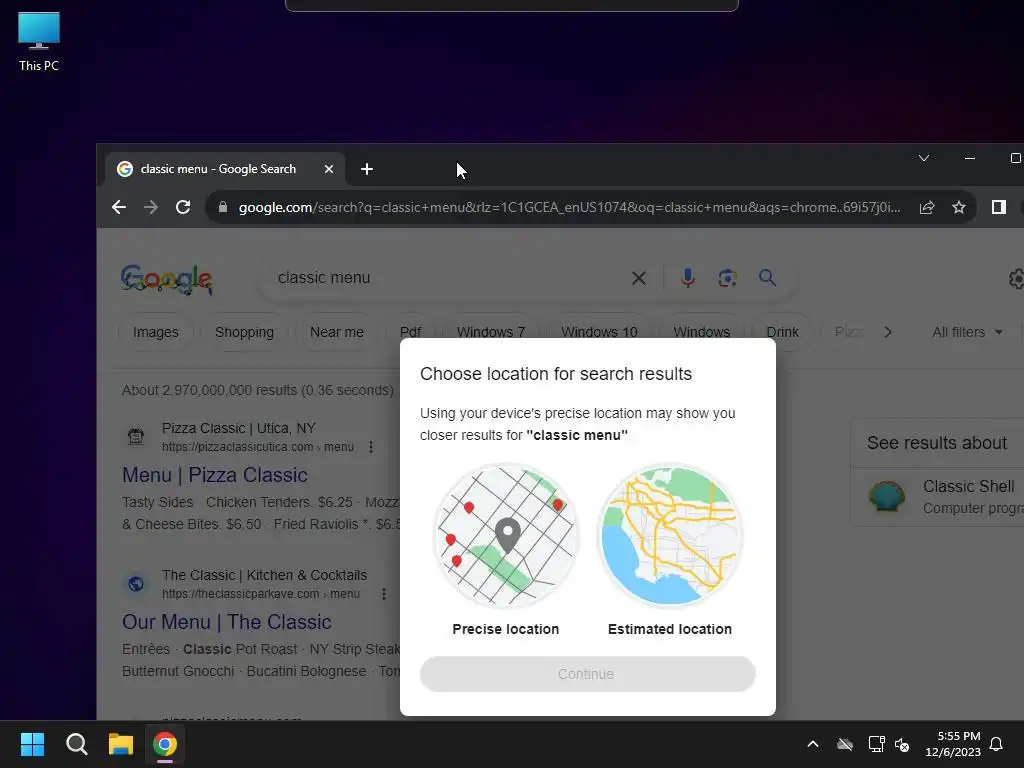This screenshot has height=768, width=1024.
Task: Click the magnifier search submit icon
Action: pyautogui.click(x=767, y=278)
